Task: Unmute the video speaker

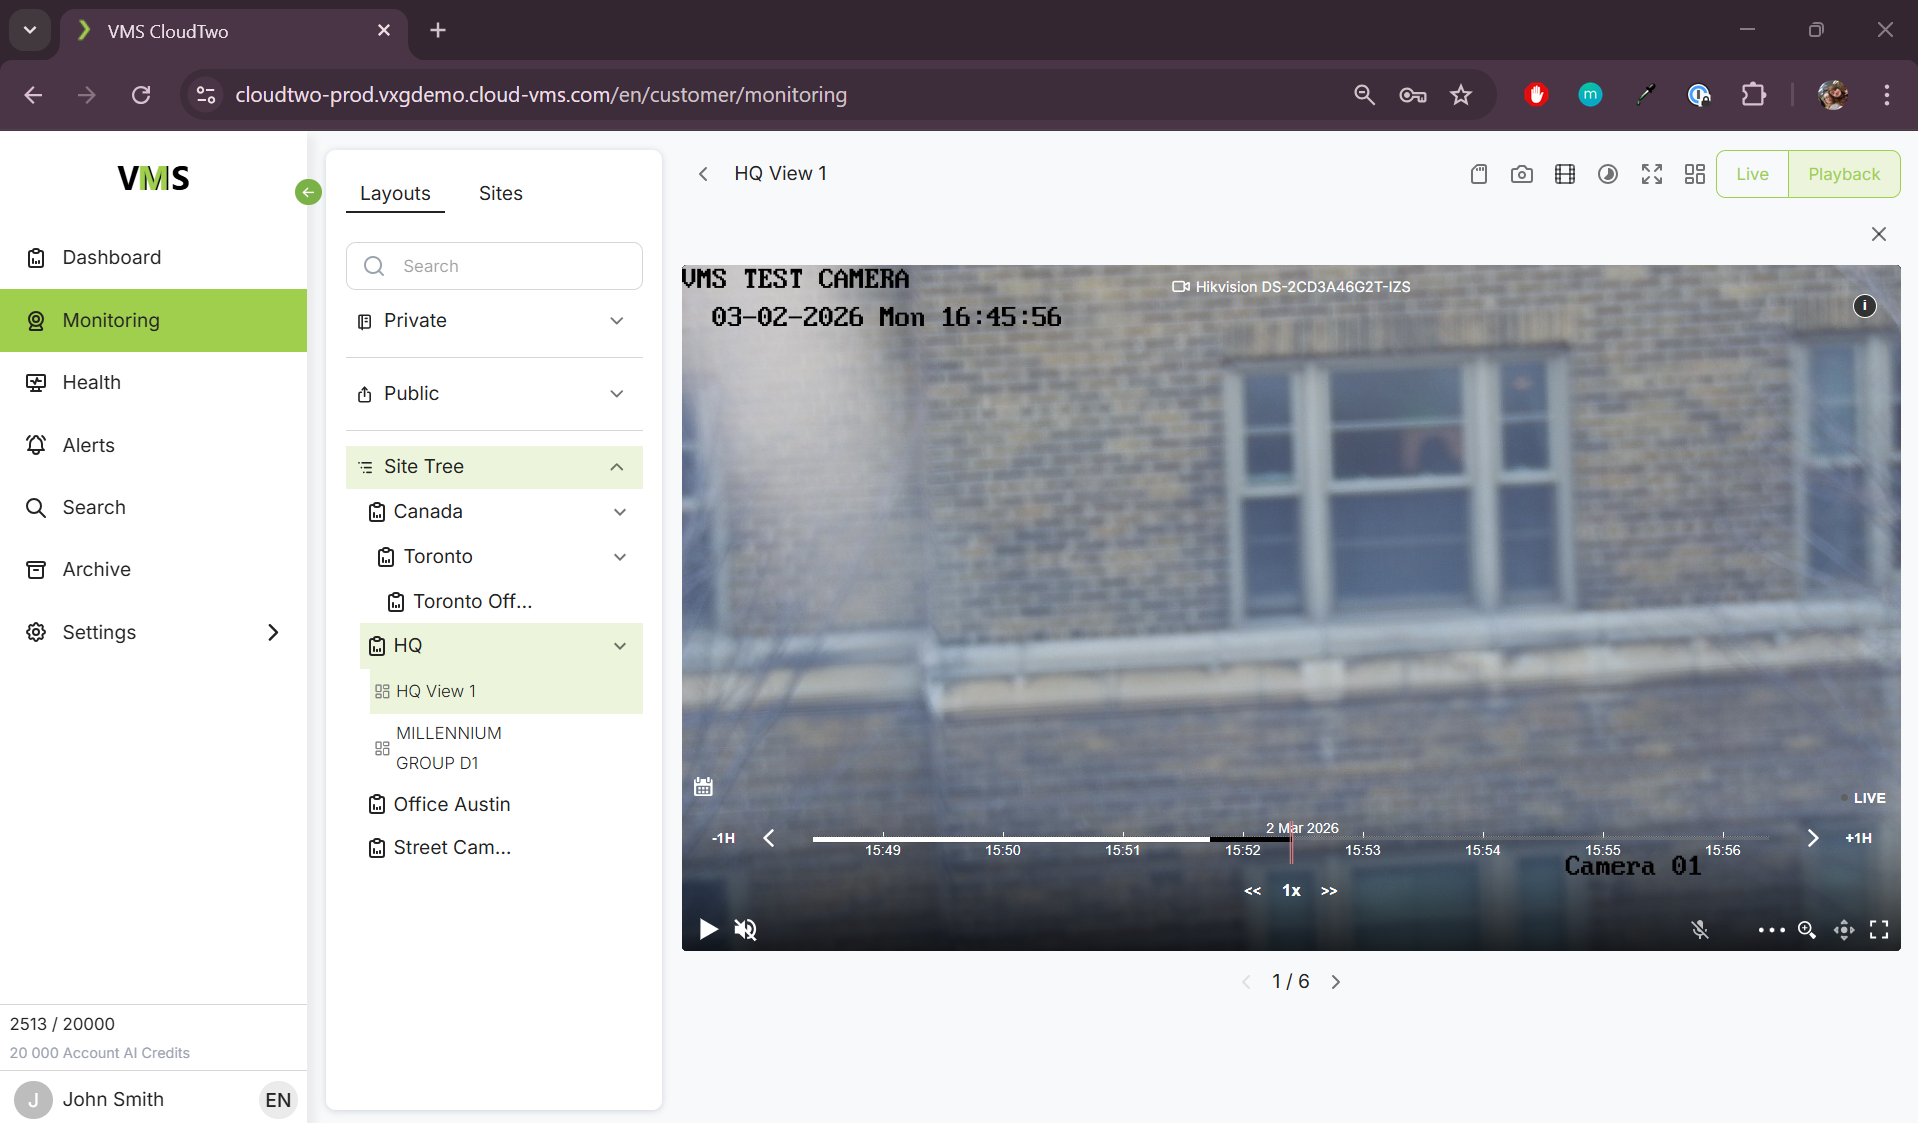Action: tap(745, 930)
